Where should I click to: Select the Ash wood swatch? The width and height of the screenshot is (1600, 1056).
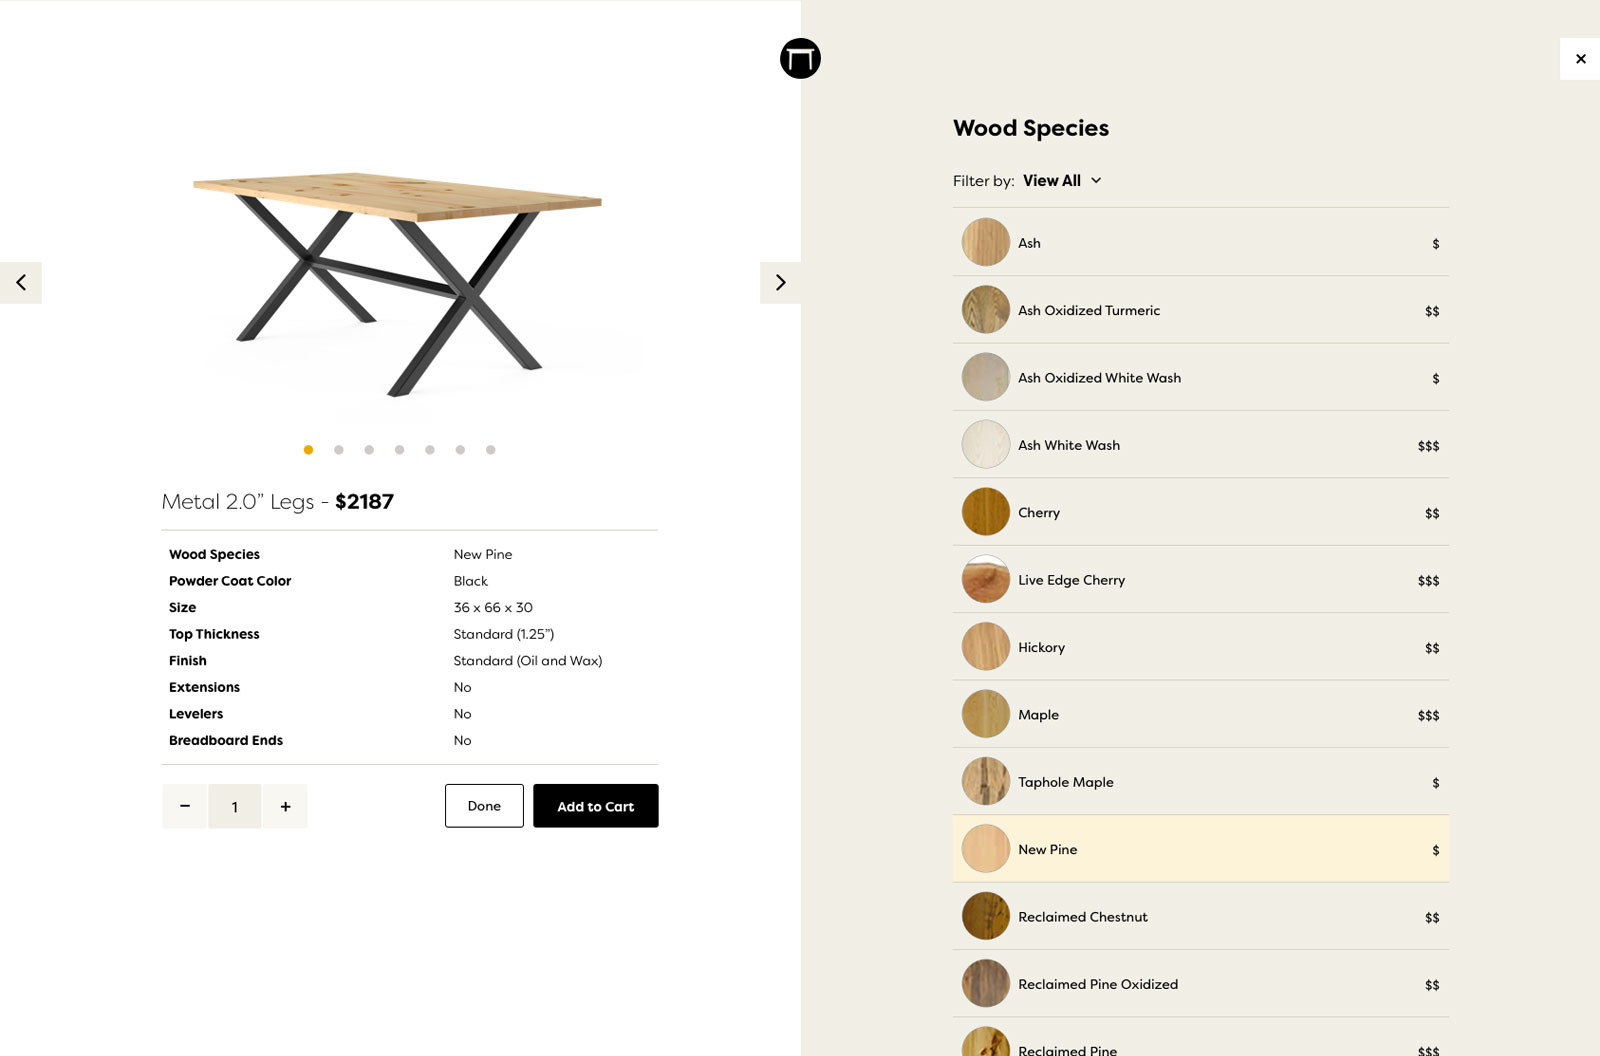click(x=986, y=243)
